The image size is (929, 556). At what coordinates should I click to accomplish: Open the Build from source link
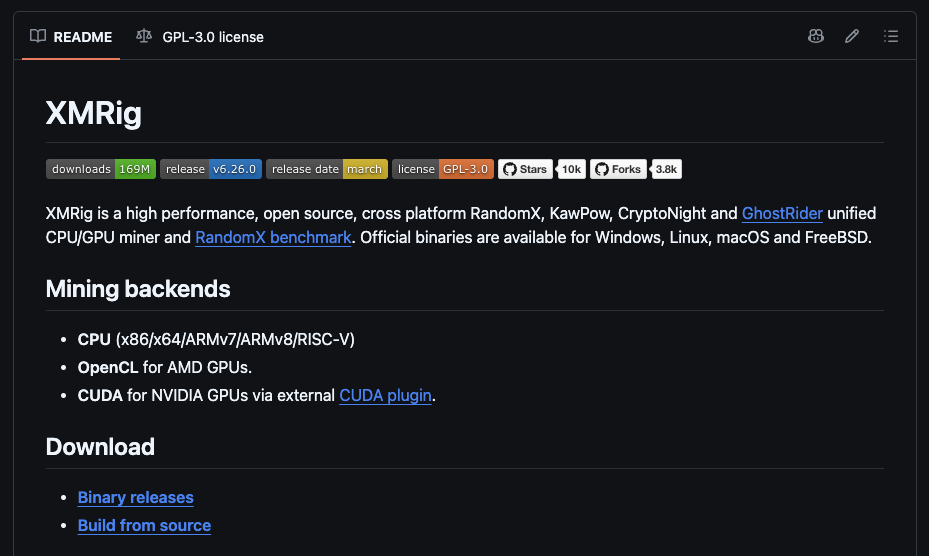pos(145,526)
